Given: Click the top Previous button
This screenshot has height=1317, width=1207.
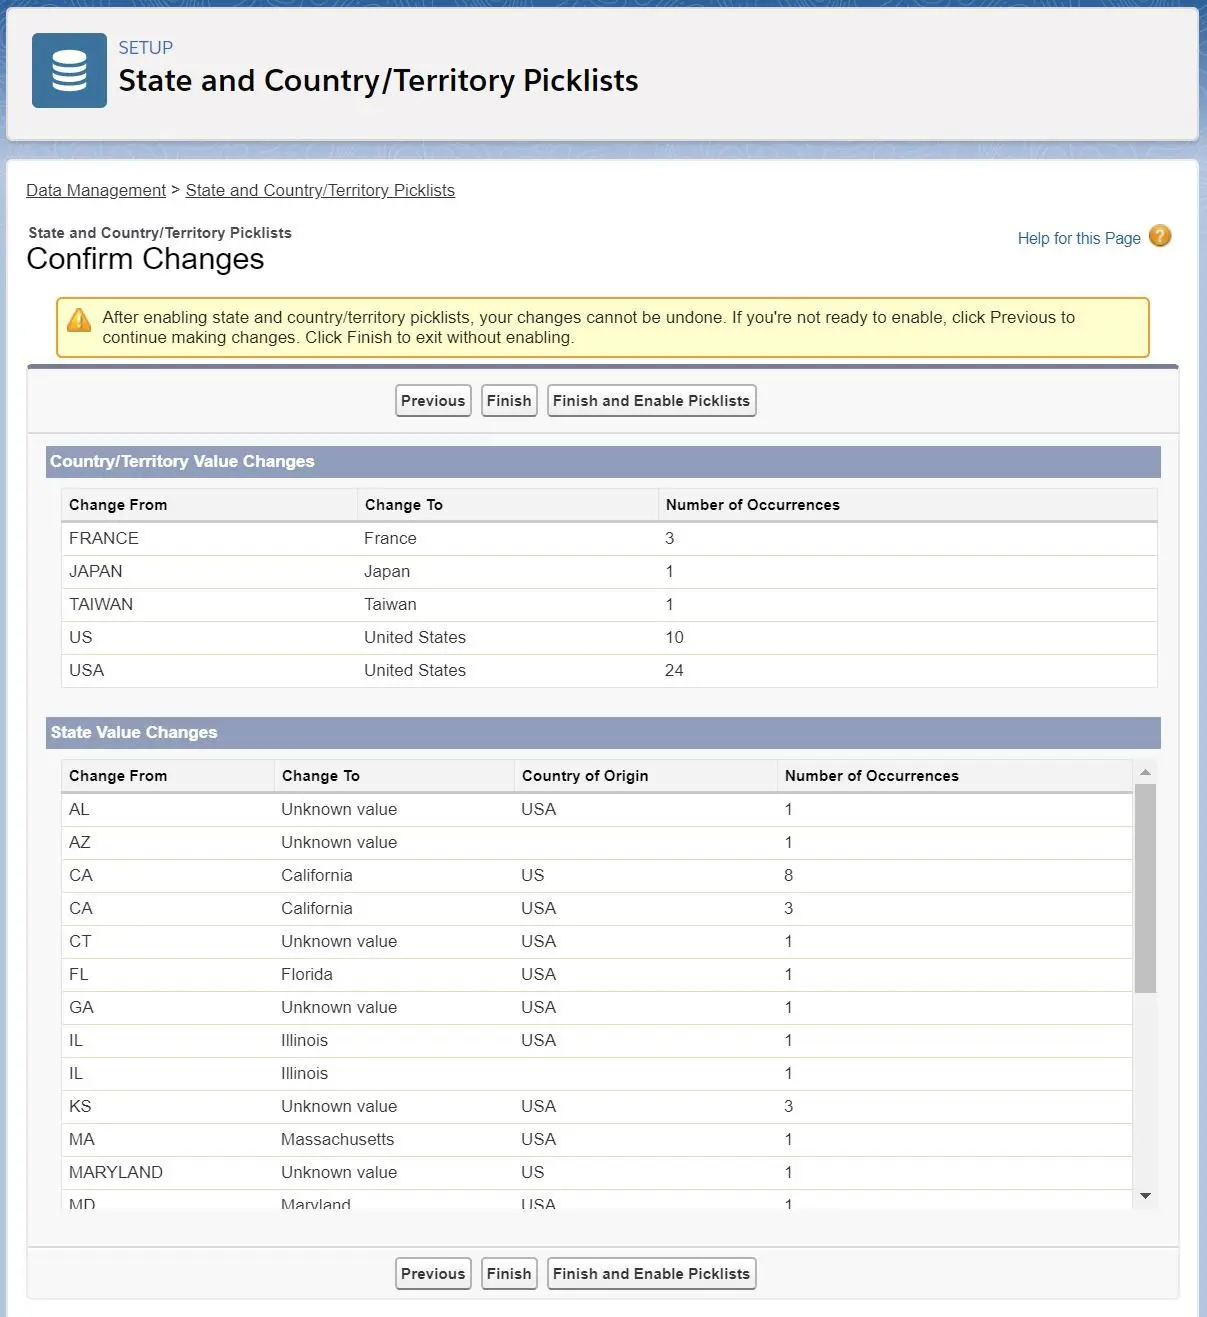Looking at the screenshot, I should click(433, 401).
